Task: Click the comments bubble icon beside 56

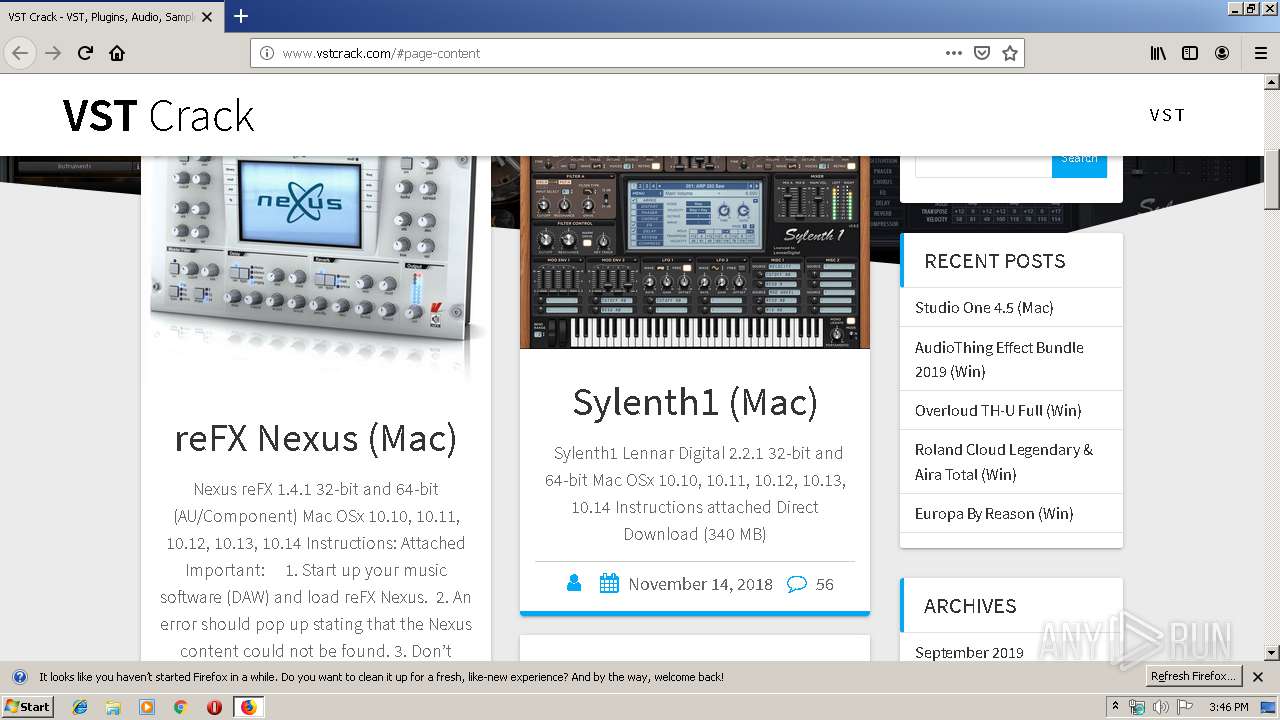Action: point(797,584)
